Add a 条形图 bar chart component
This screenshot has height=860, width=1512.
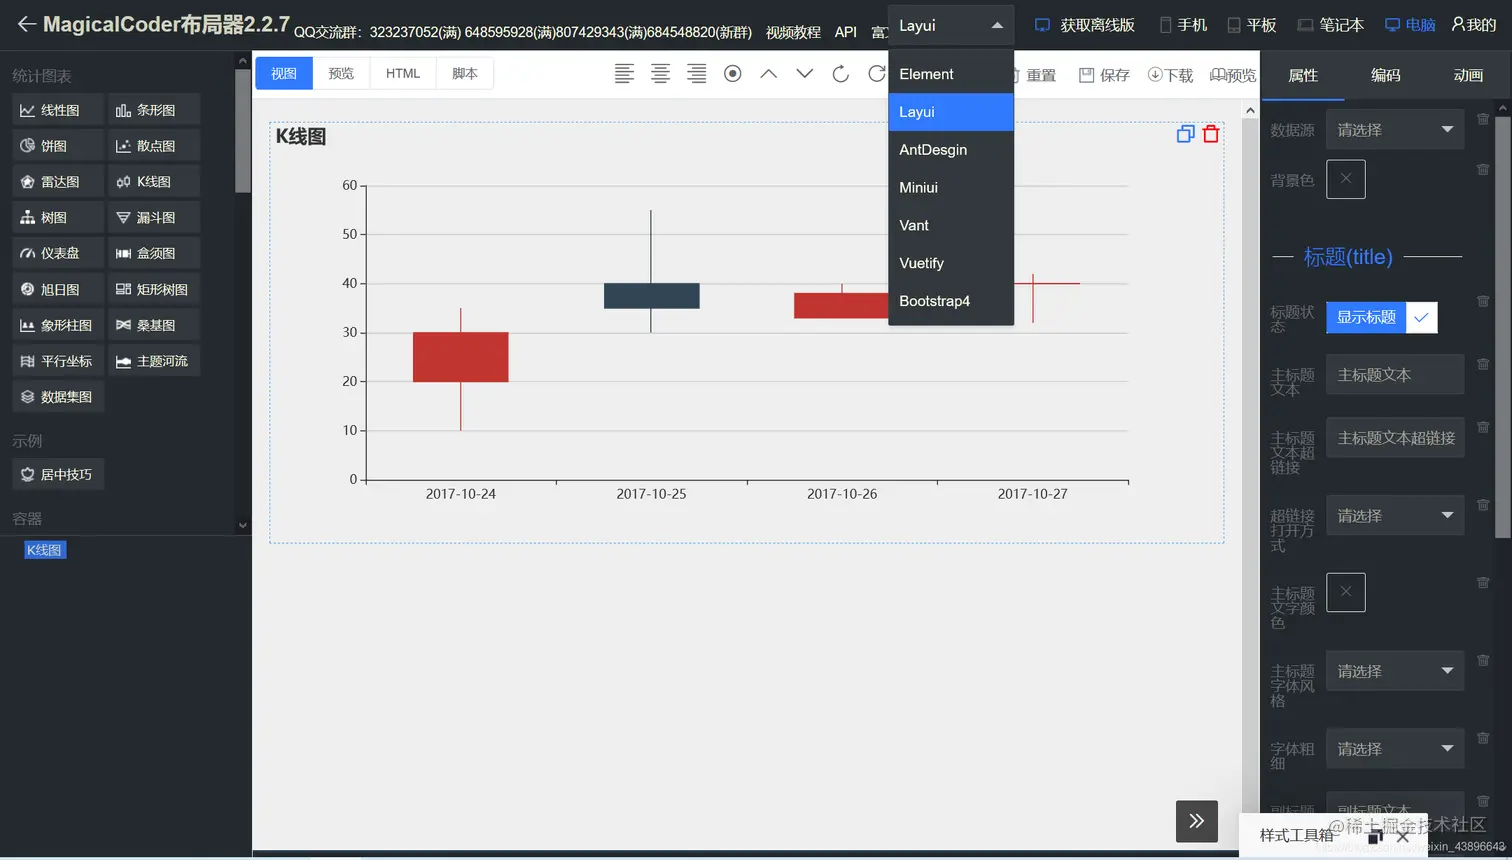pos(154,110)
